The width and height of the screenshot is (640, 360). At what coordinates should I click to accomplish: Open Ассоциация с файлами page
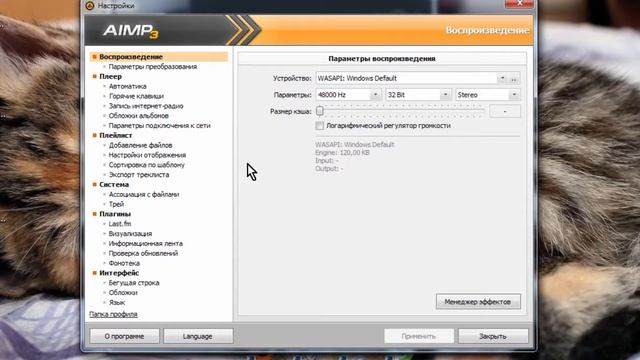coord(144,194)
